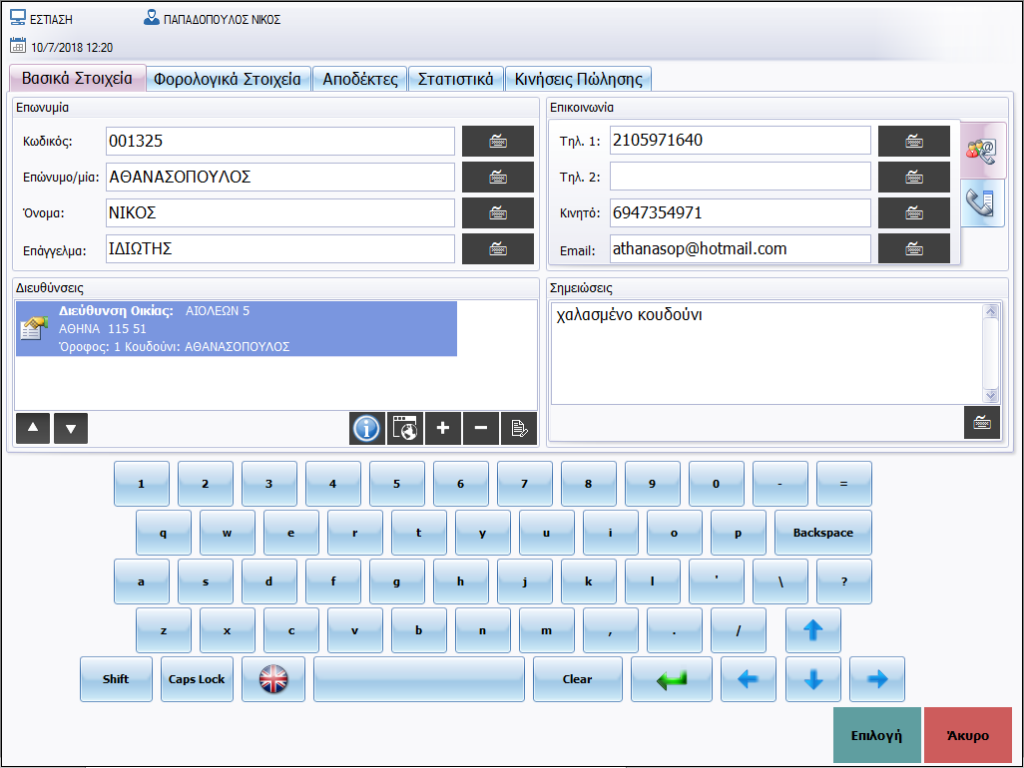This screenshot has height=768, width=1024.
Task: Open keyboard for the Όνομα field
Action: (498, 213)
